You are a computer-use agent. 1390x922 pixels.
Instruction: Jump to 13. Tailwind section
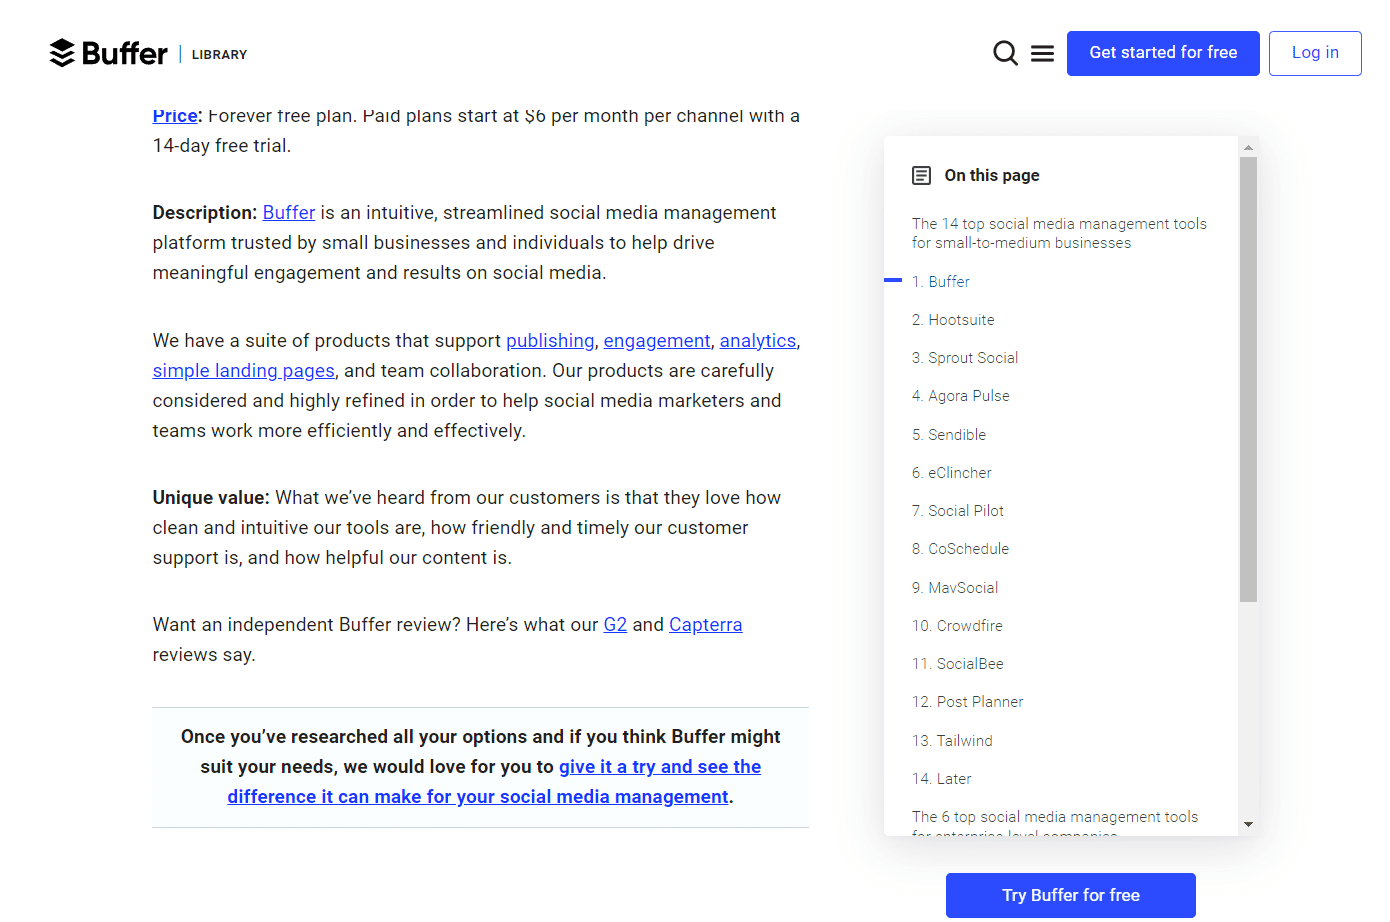click(952, 741)
